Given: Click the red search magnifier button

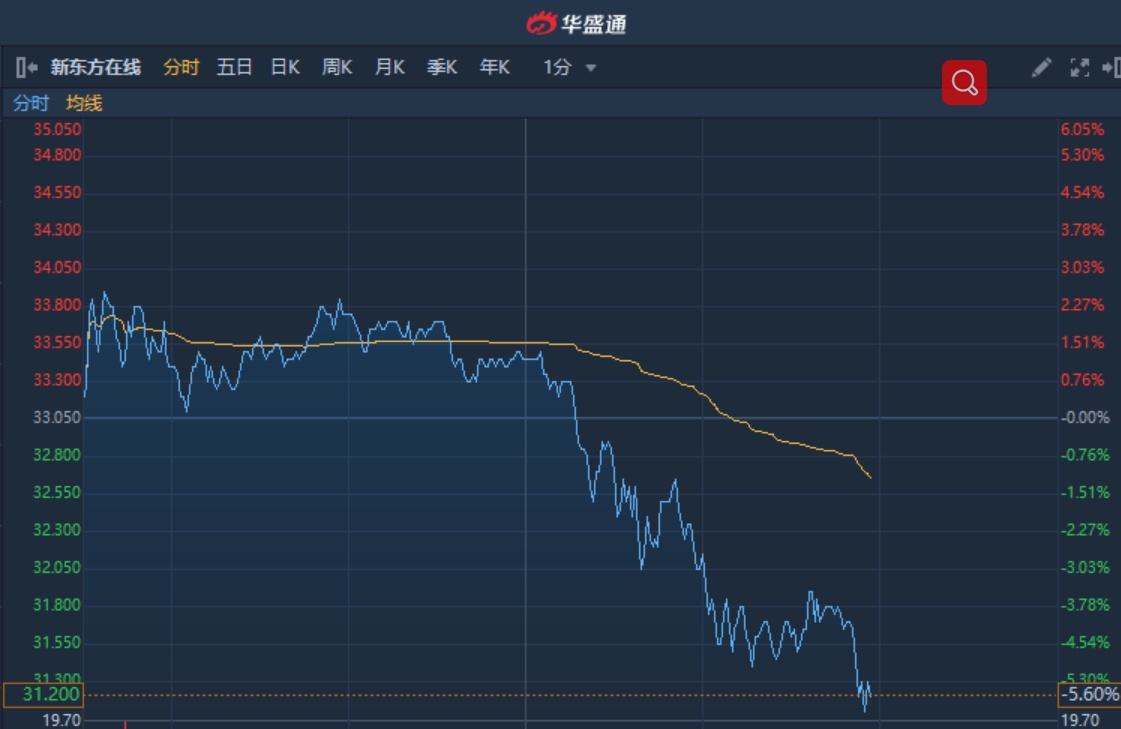Looking at the screenshot, I should (964, 83).
